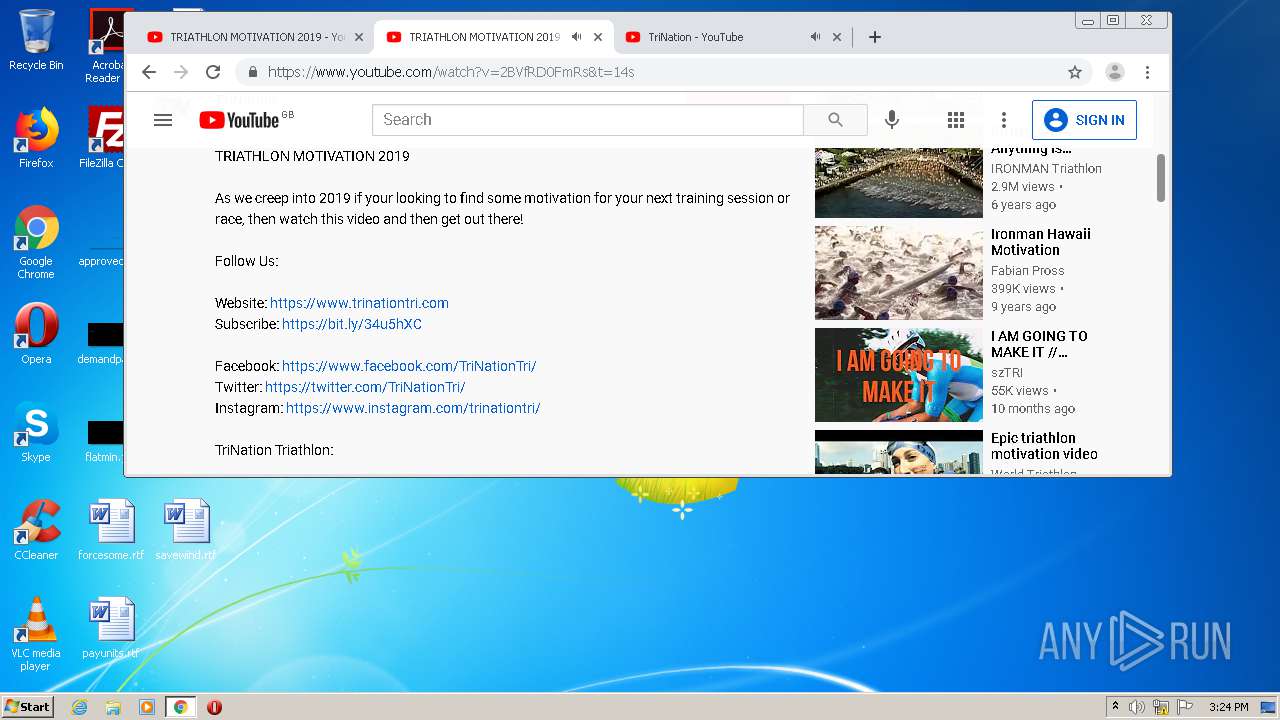Screen dimensions: 1280x720
Task: Close the first TRIATHLON MOTIVATION tab
Action: point(359,37)
